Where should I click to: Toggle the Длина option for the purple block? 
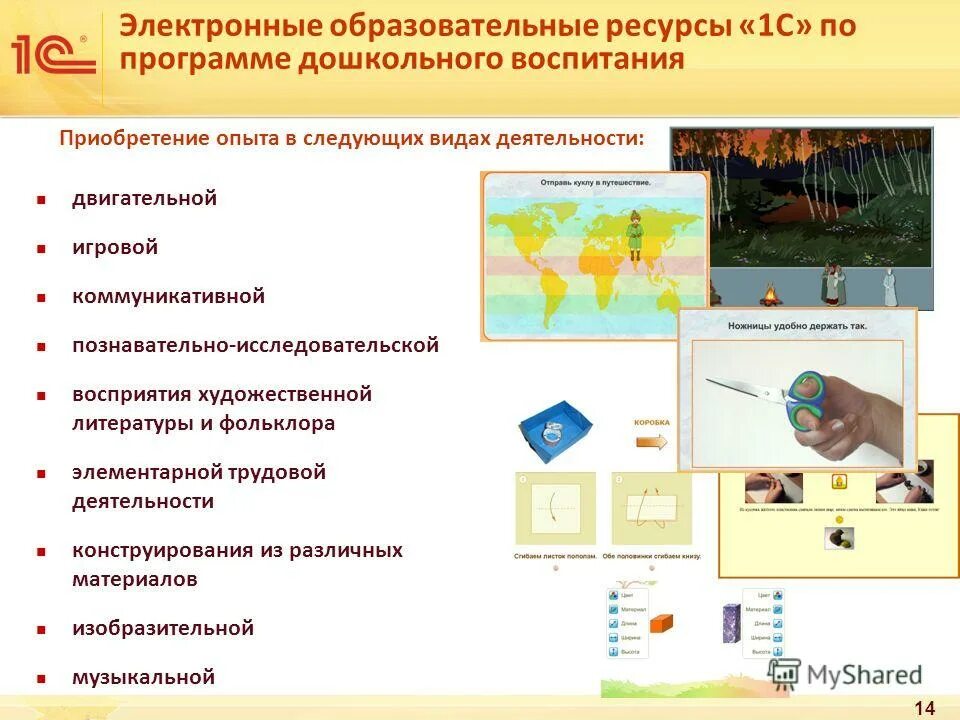pos(777,623)
